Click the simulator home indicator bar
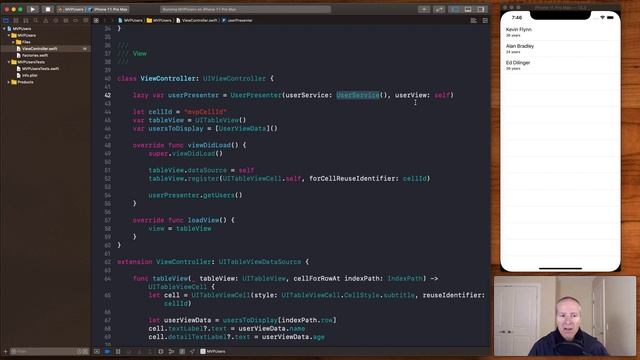 pyautogui.click(x=560, y=269)
